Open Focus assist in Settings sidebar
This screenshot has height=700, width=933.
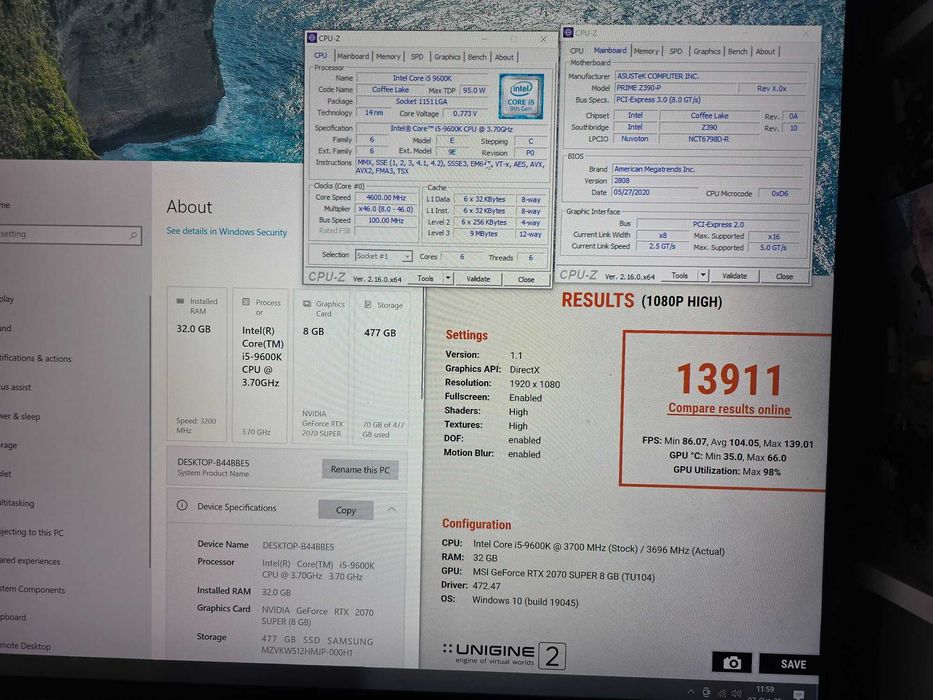pos(15,387)
